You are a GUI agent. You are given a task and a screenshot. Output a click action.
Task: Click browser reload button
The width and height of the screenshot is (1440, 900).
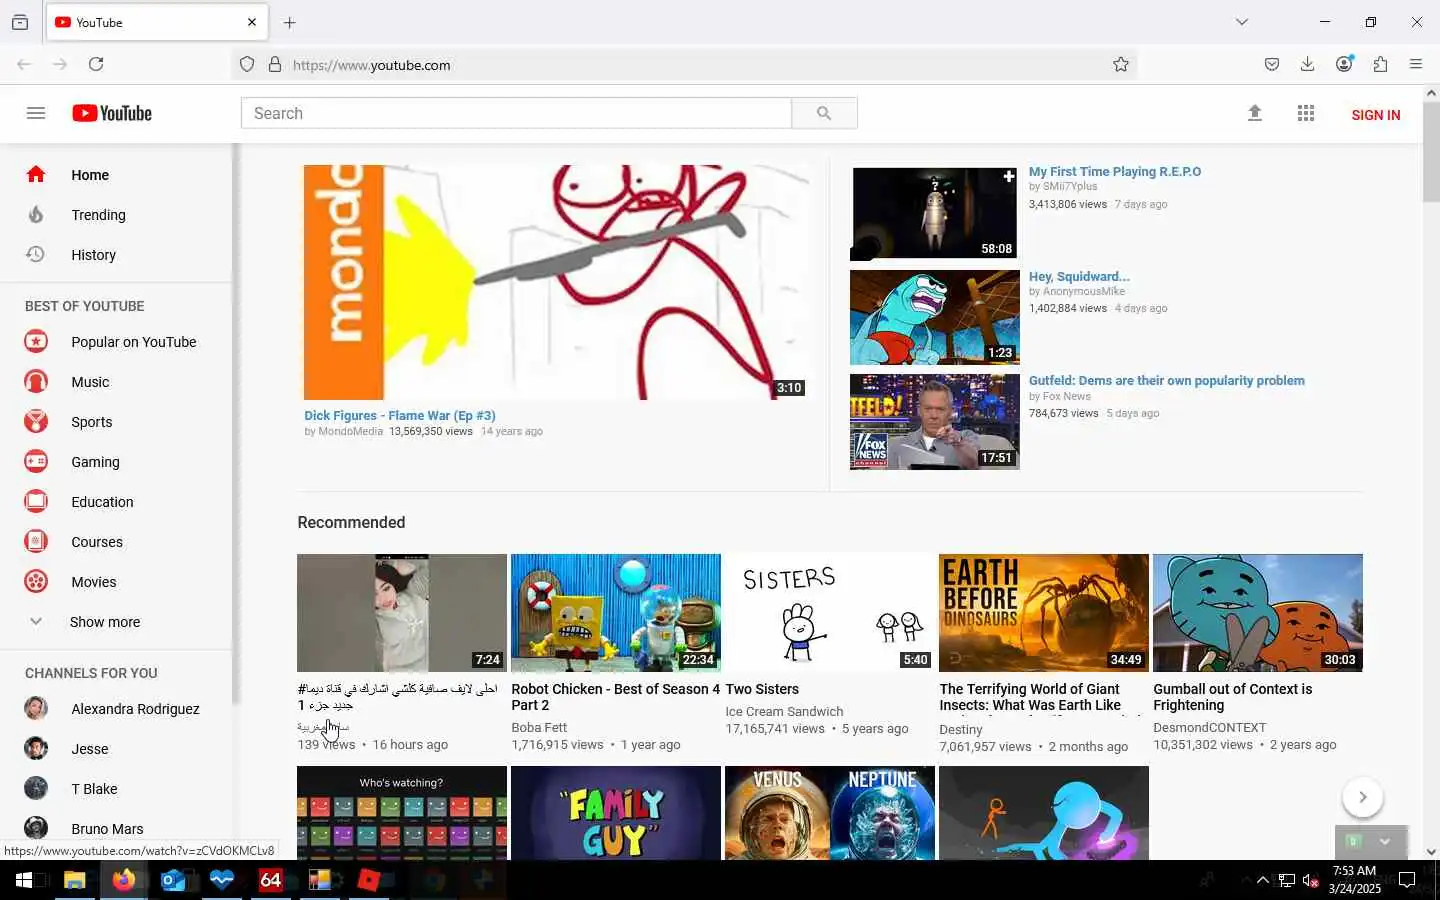(96, 64)
